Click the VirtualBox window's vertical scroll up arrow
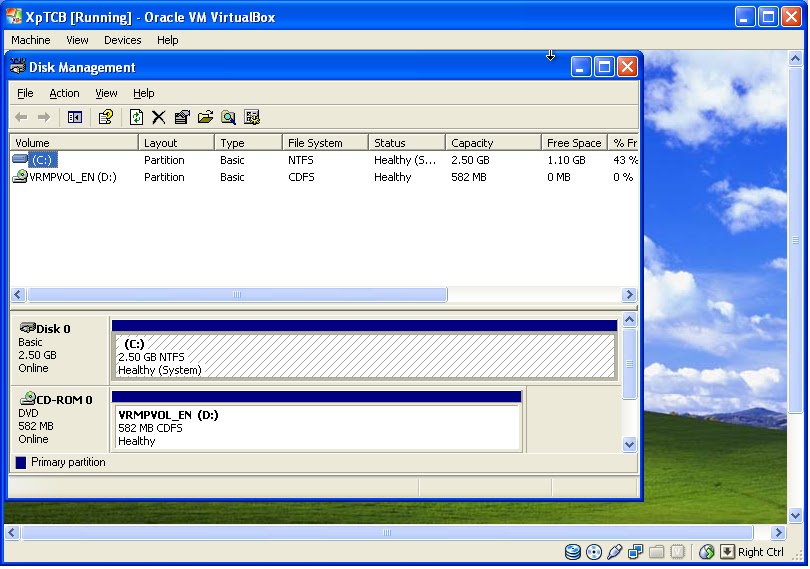Screen dimensions: 810x569 point(796,58)
